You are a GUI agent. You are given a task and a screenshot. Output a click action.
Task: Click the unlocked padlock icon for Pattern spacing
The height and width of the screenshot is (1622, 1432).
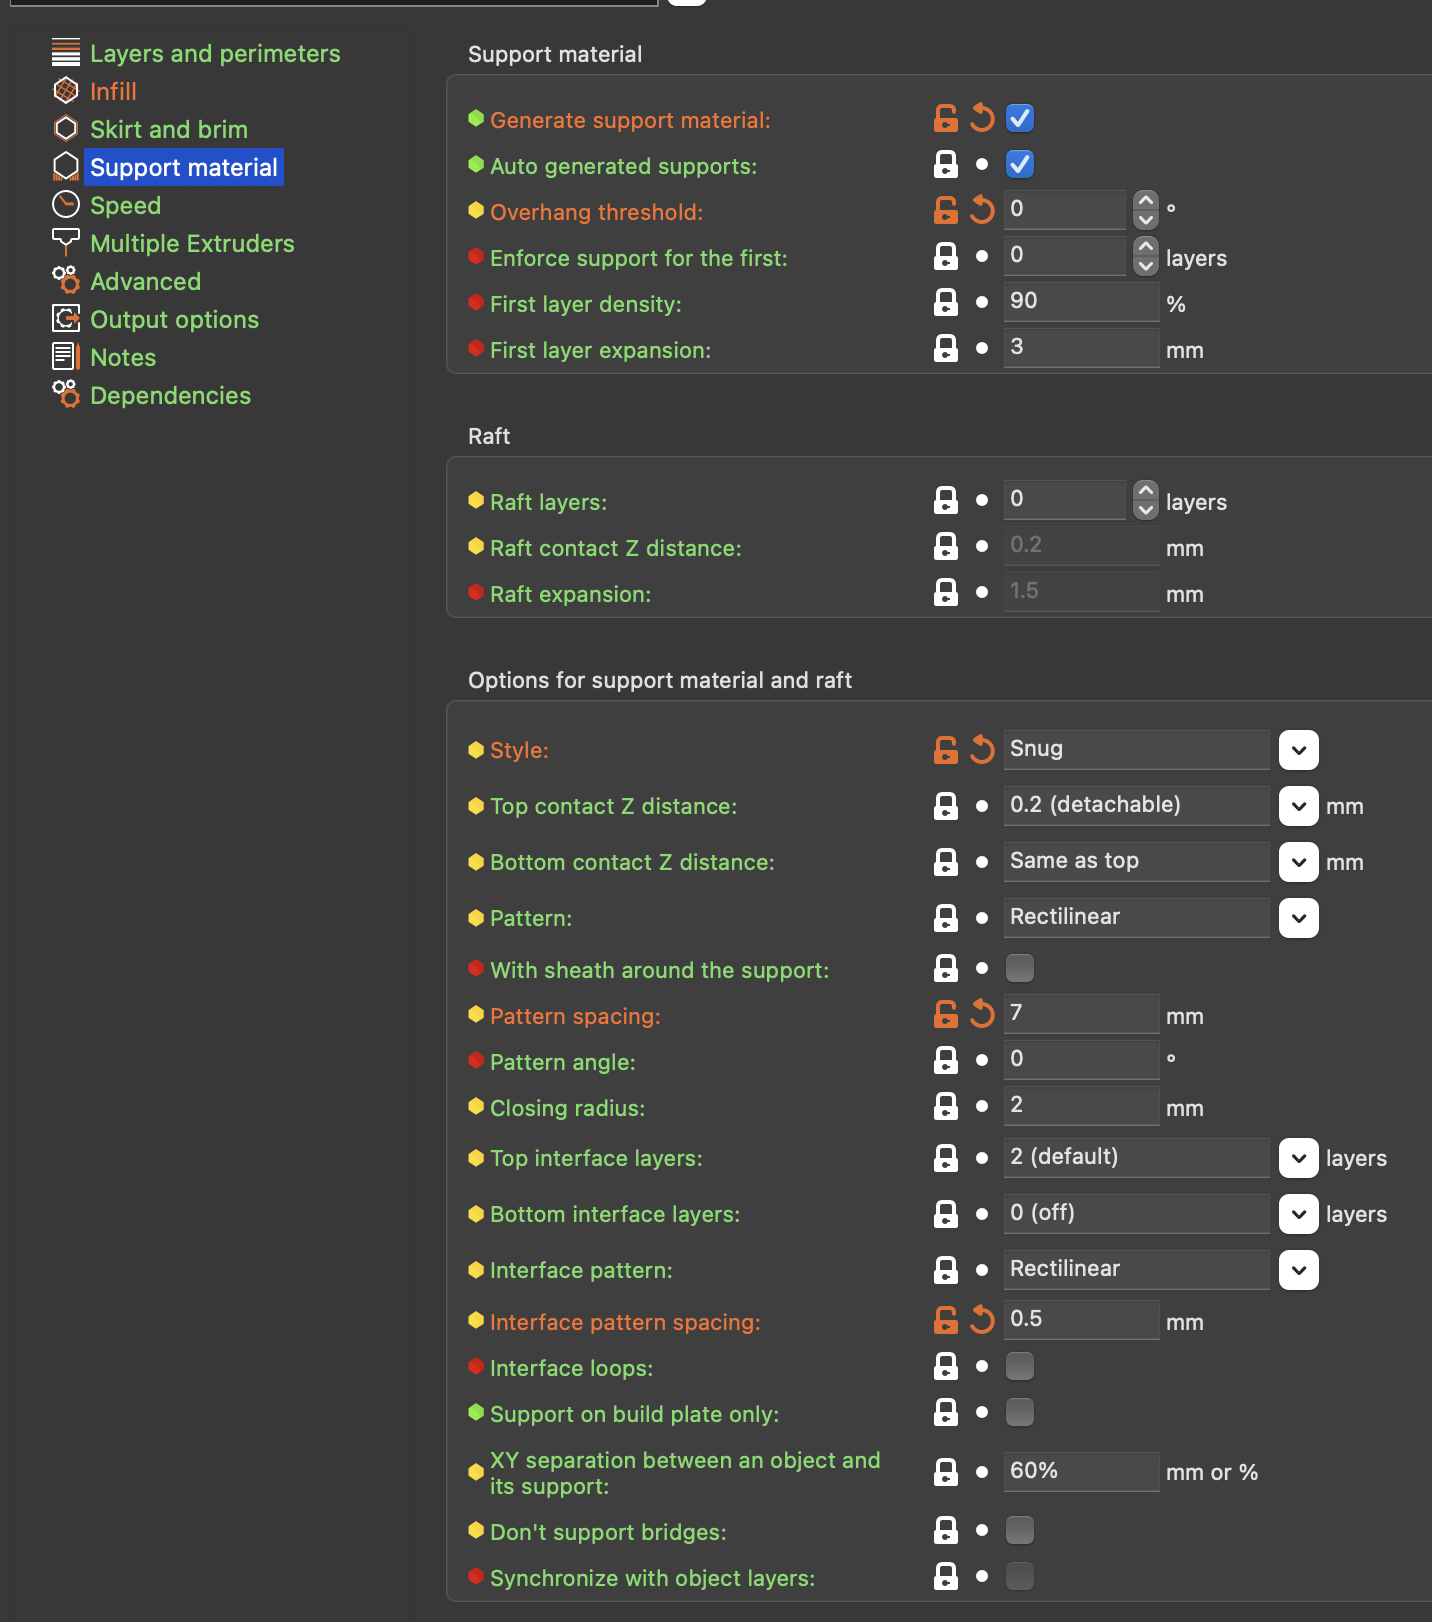(945, 1015)
